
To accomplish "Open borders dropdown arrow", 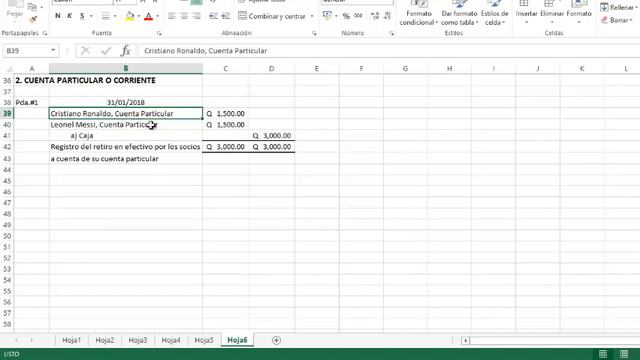I will (x=115, y=16).
